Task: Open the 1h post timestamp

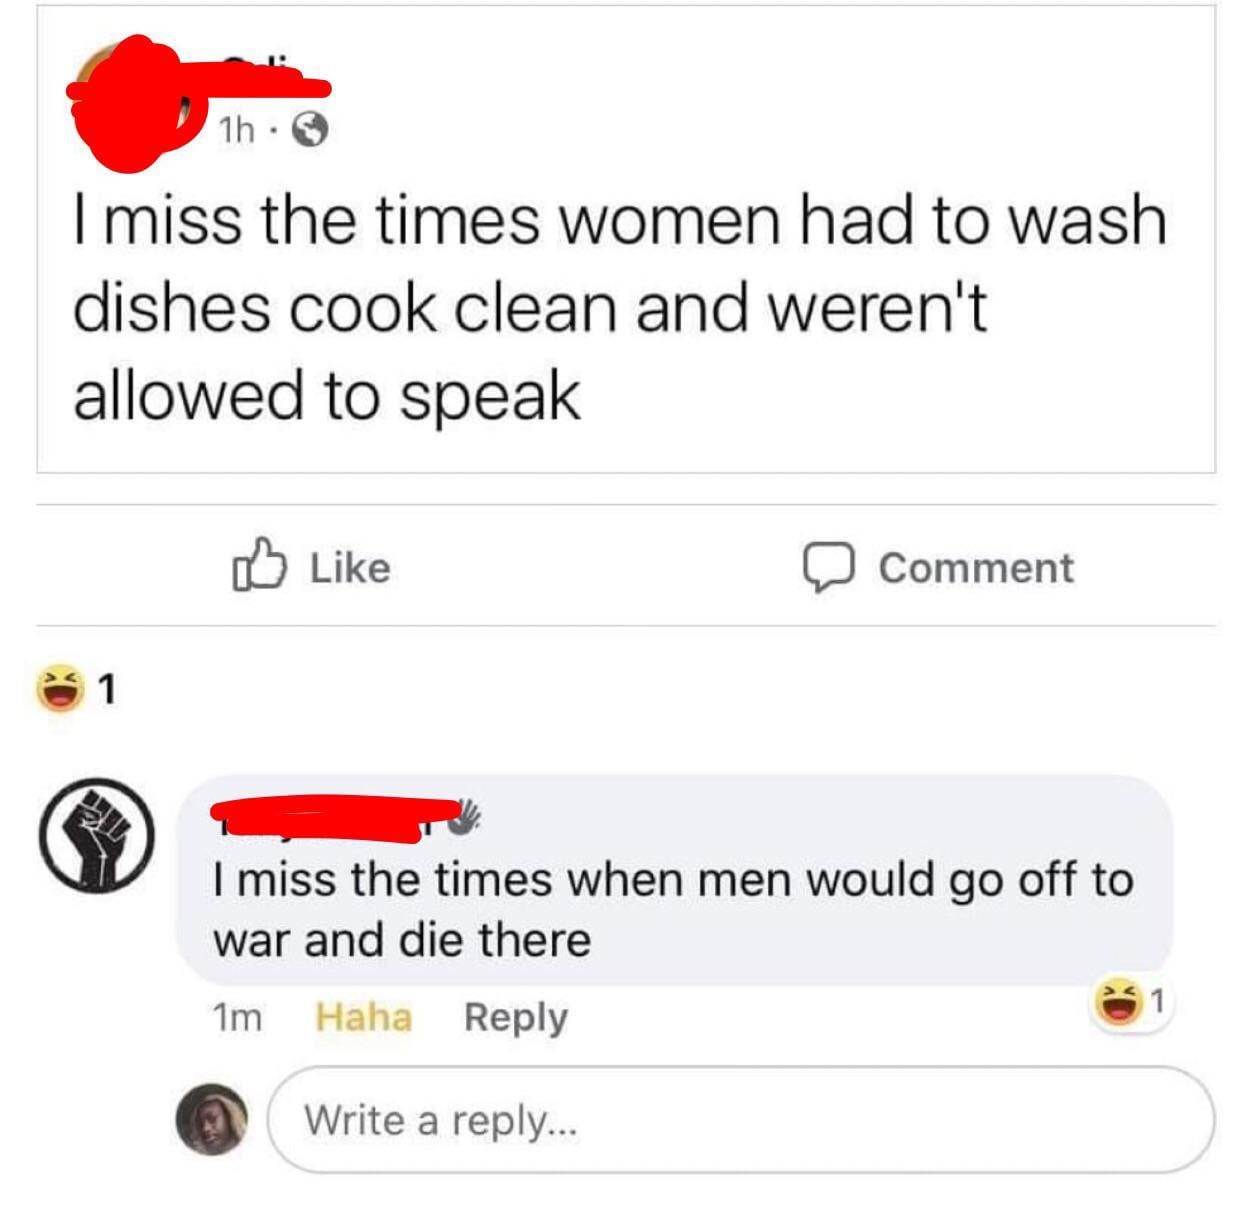Action: pyautogui.click(x=236, y=130)
